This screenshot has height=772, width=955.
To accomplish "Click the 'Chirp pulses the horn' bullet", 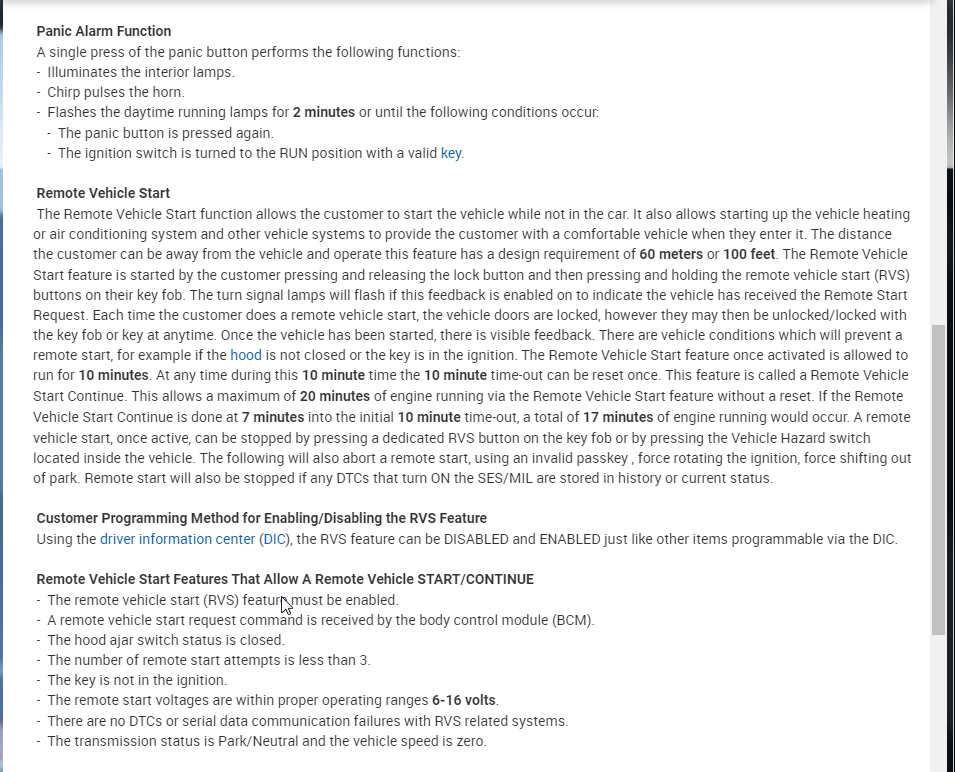I will (x=116, y=92).
